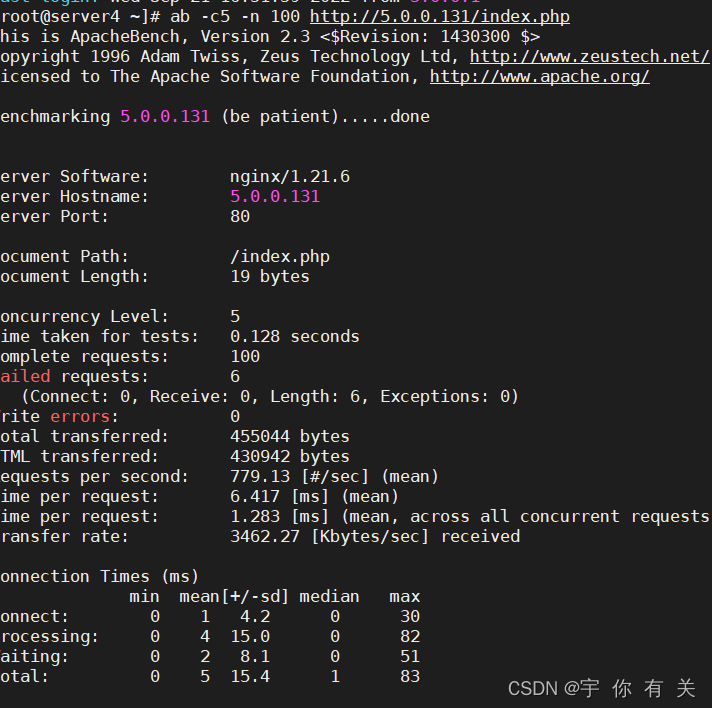Click the red 'ailed' failed requests label

[x=25, y=376]
